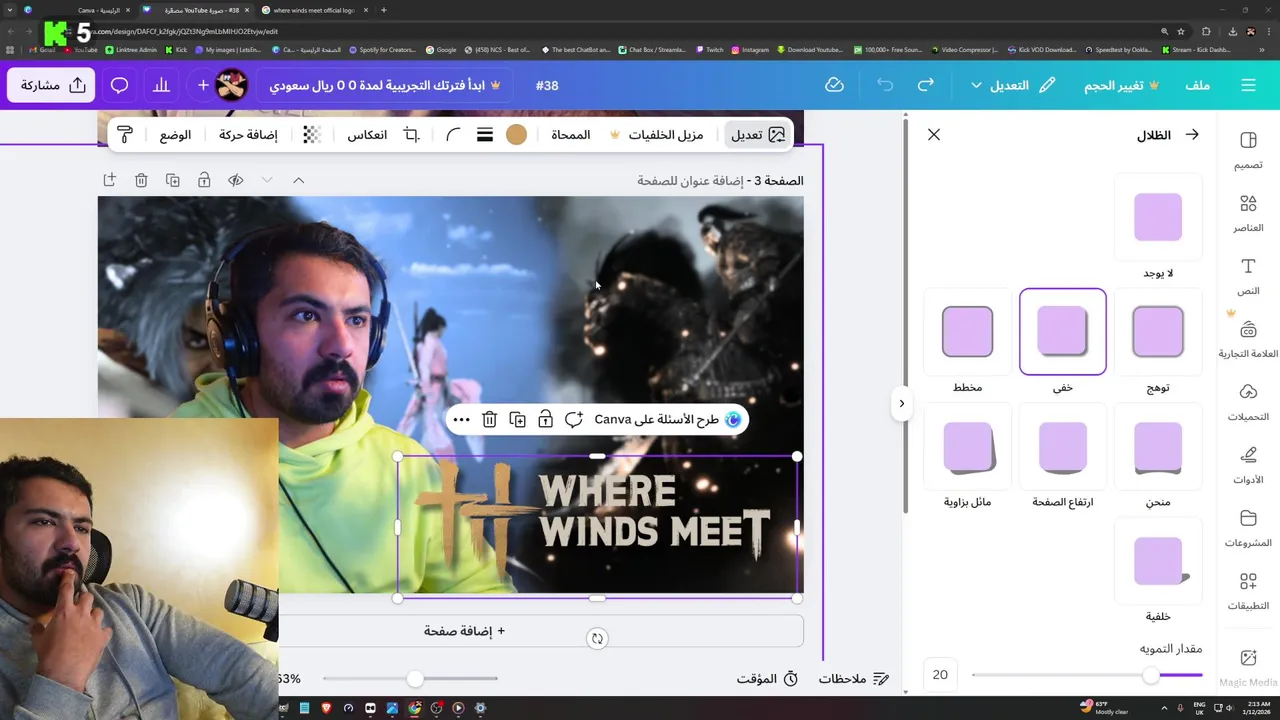The width and height of the screenshot is (1280, 720).
Task: Open ملاحظات notes
Action: point(853,679)
